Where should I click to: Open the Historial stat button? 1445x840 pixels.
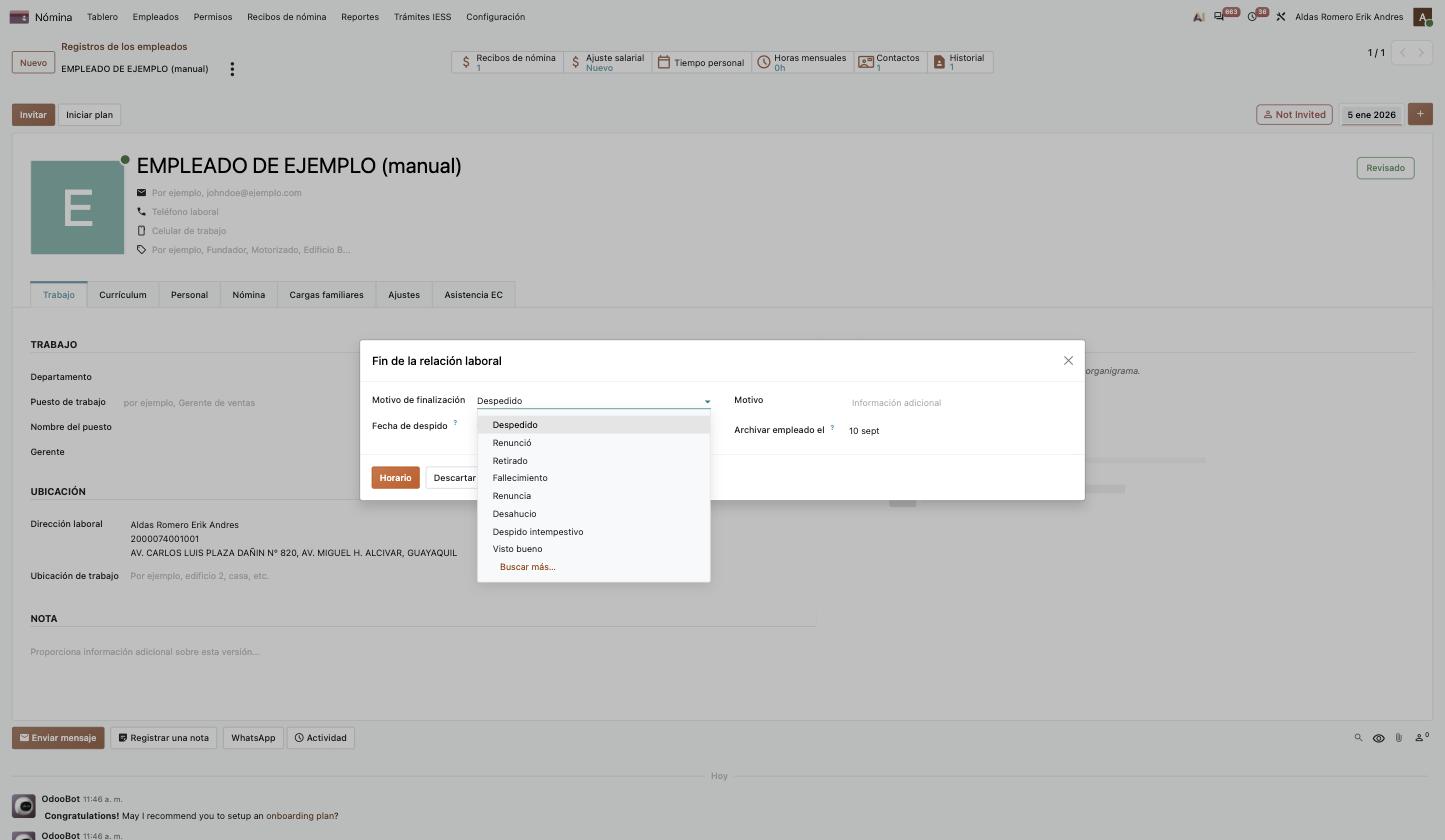[x=959, y=62]
